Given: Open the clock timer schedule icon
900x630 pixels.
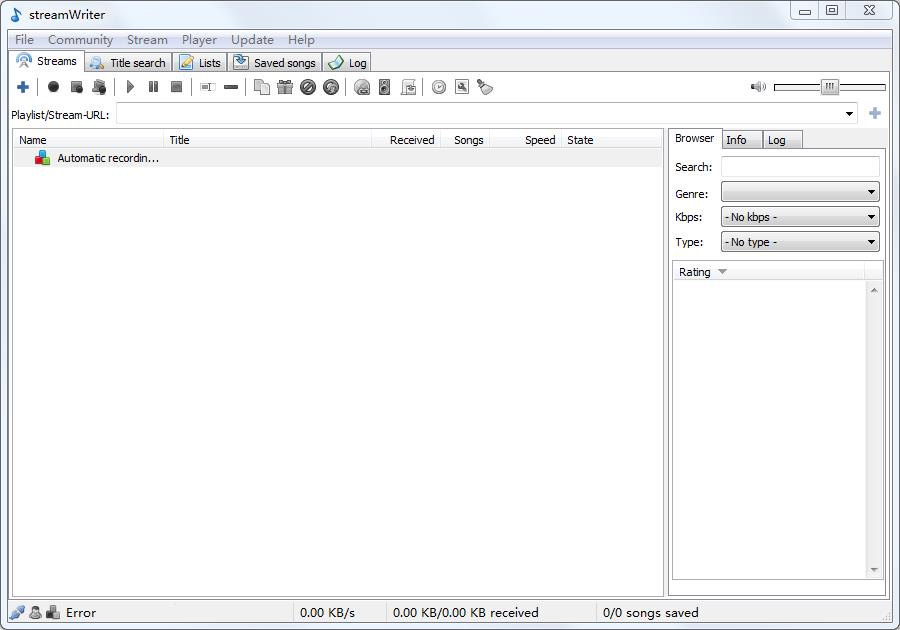Looking at the screenshot, I should click(x=439, y=87).
